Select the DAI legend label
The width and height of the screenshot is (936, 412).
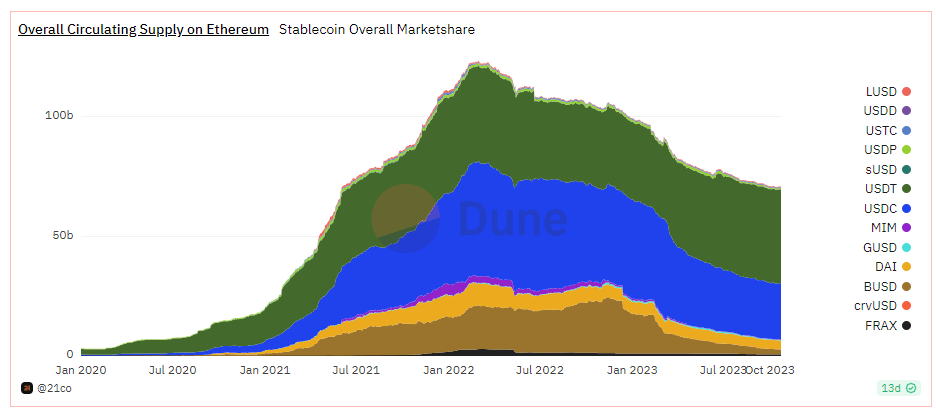tap(888, 267)
